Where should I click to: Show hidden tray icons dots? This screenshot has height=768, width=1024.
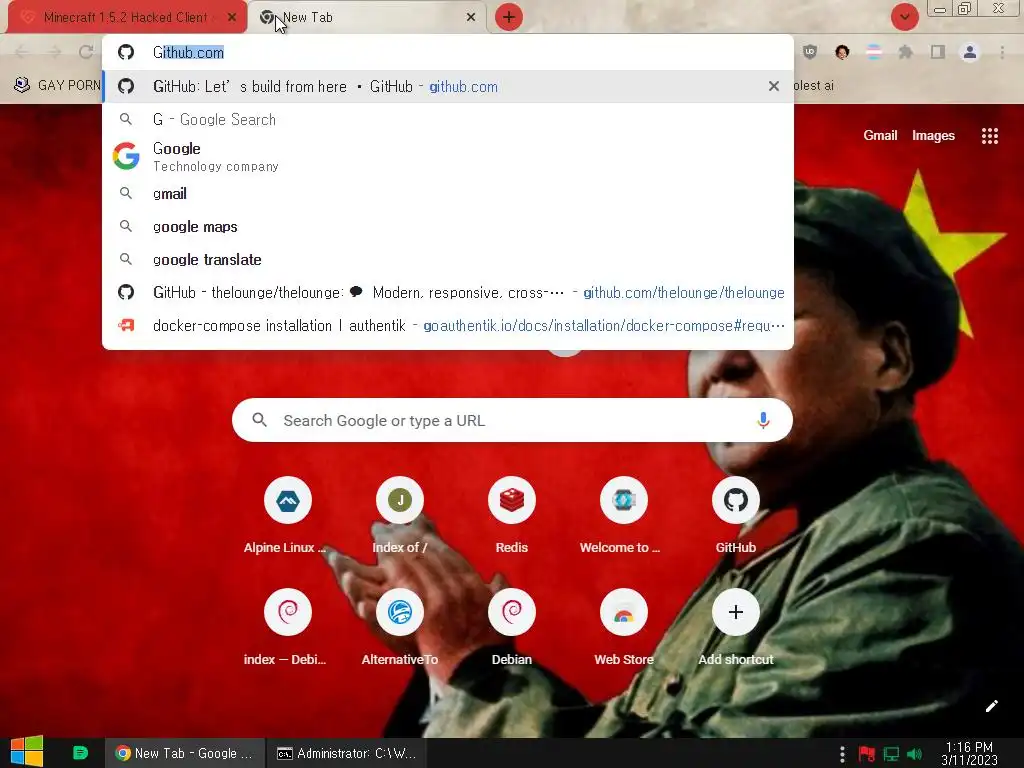tap(842, 754)
